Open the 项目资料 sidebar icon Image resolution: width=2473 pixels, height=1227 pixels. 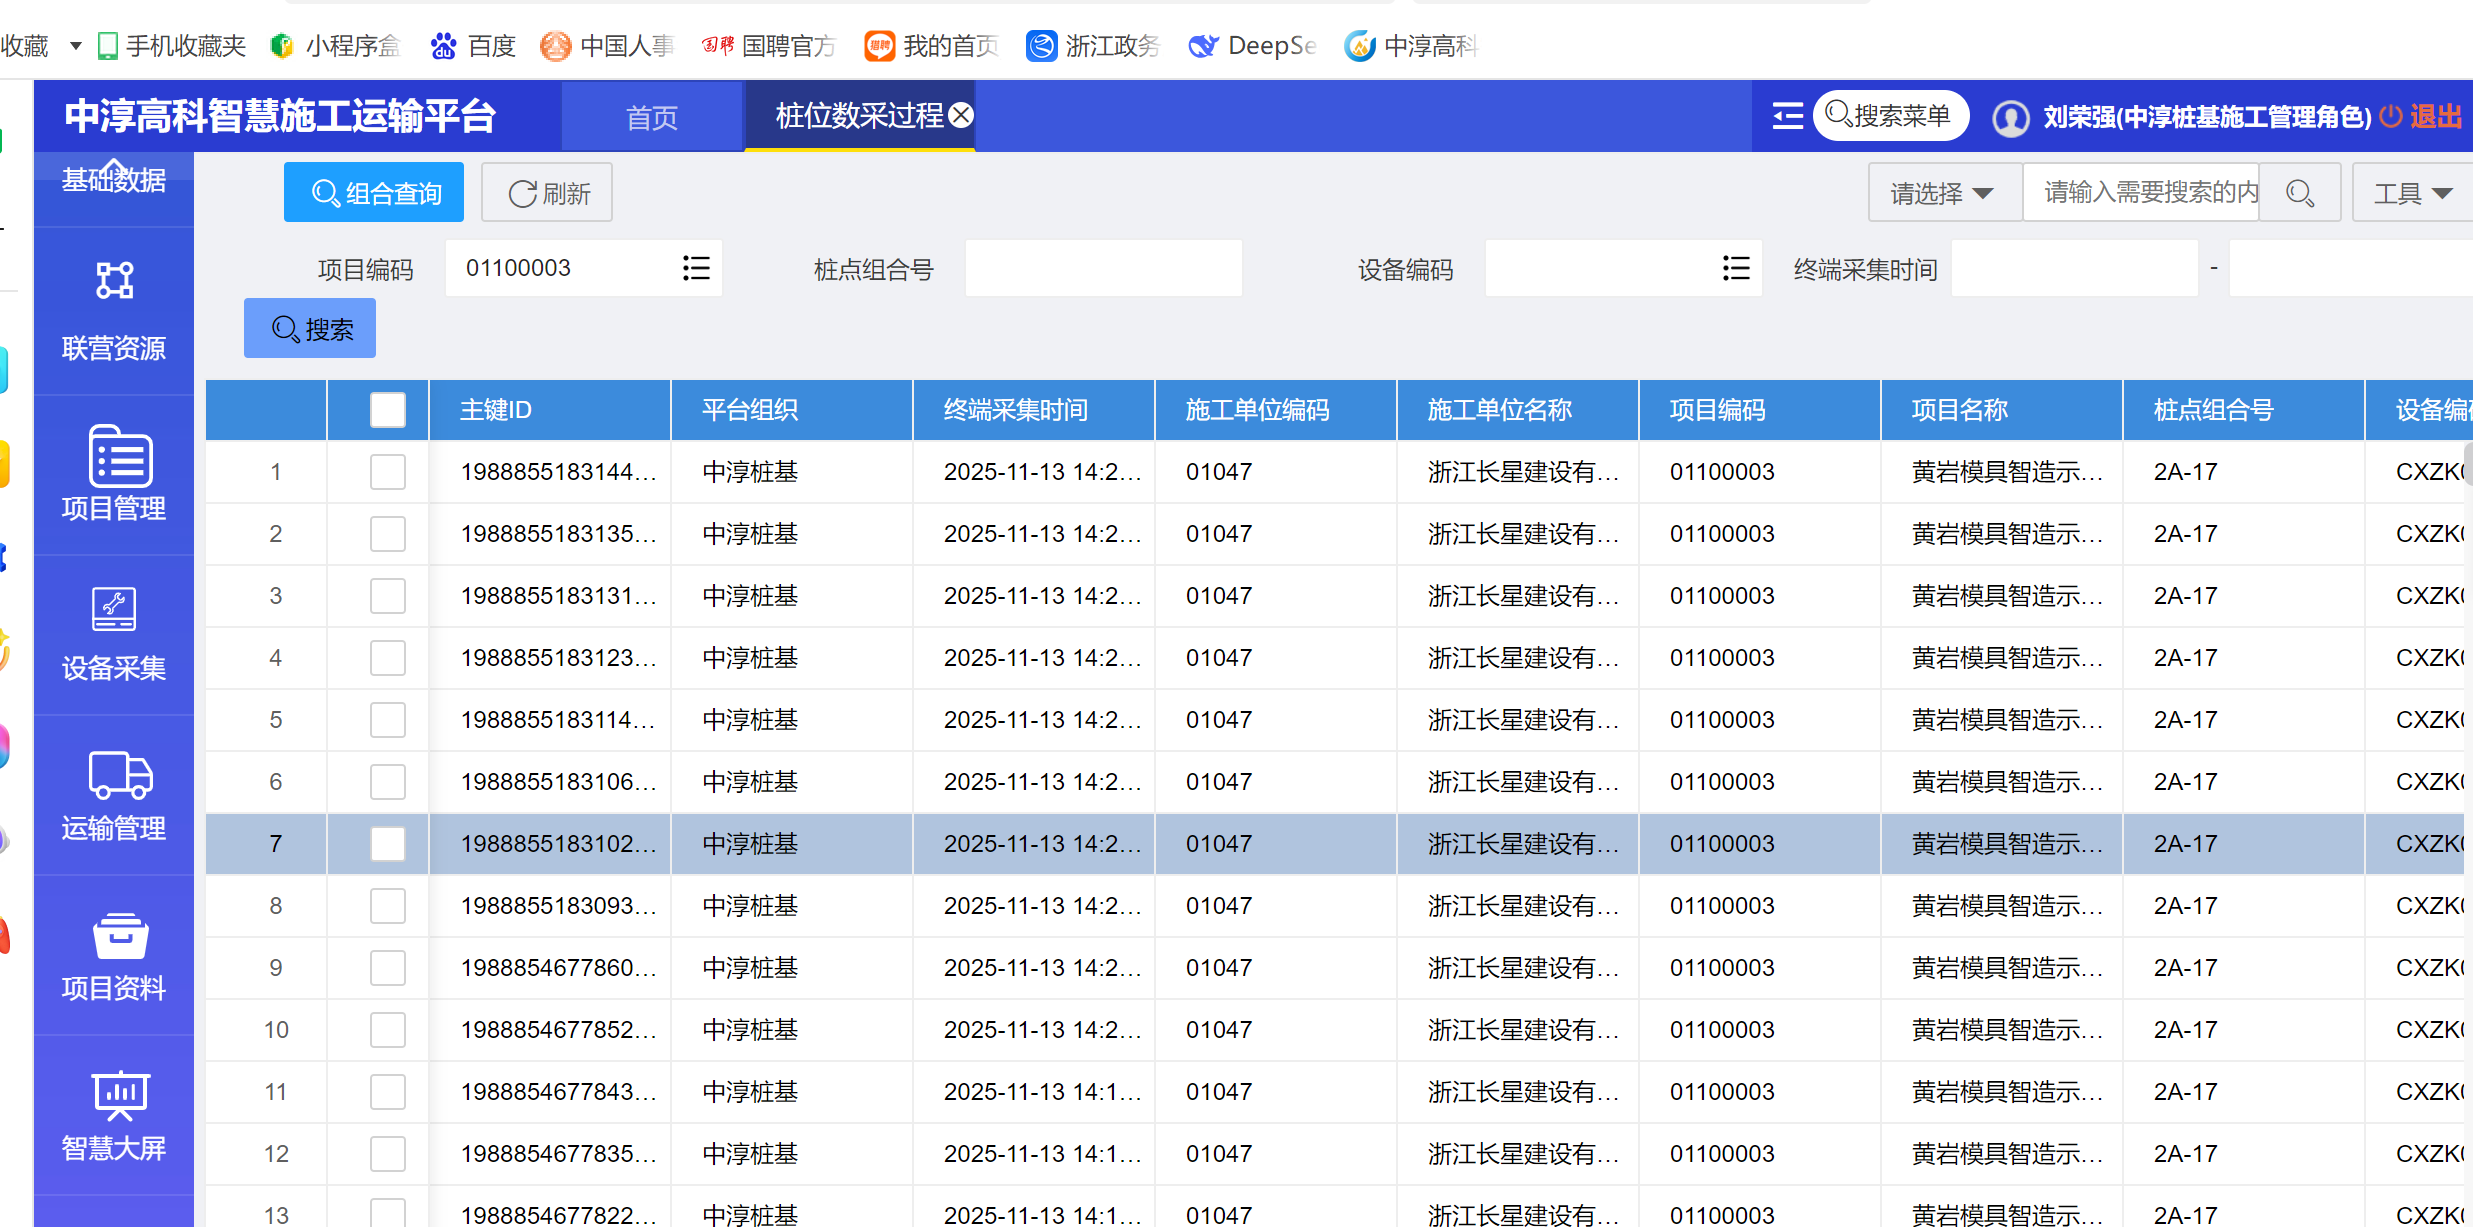[x=120, y=937]
